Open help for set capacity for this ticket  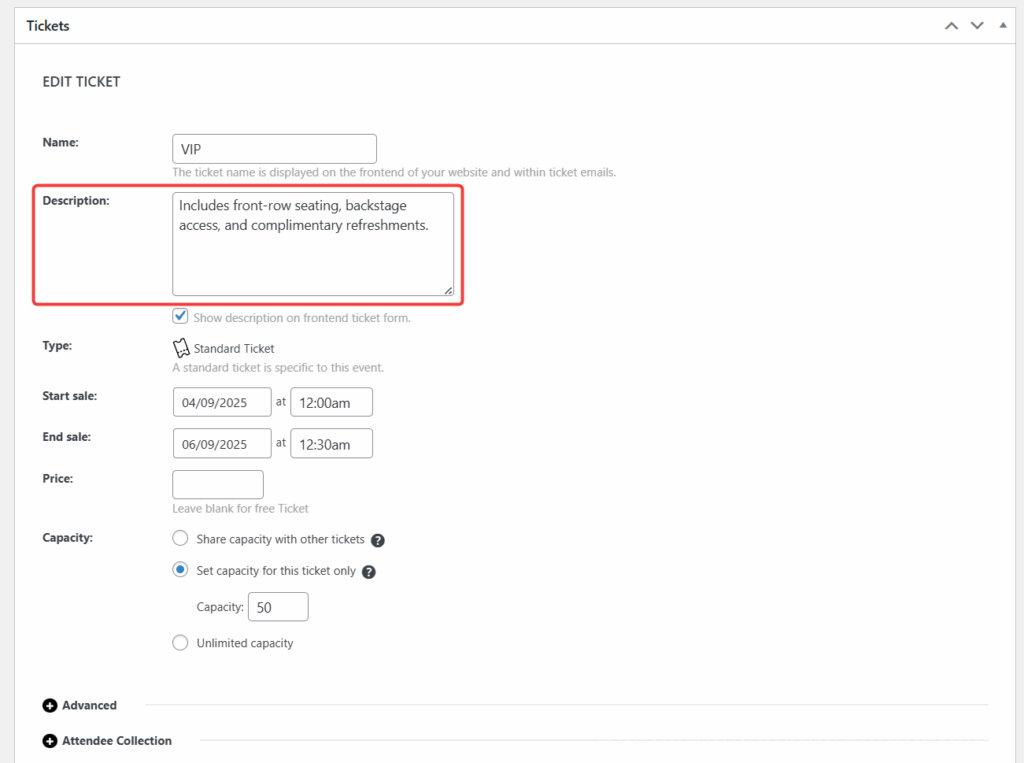[369, 571]
